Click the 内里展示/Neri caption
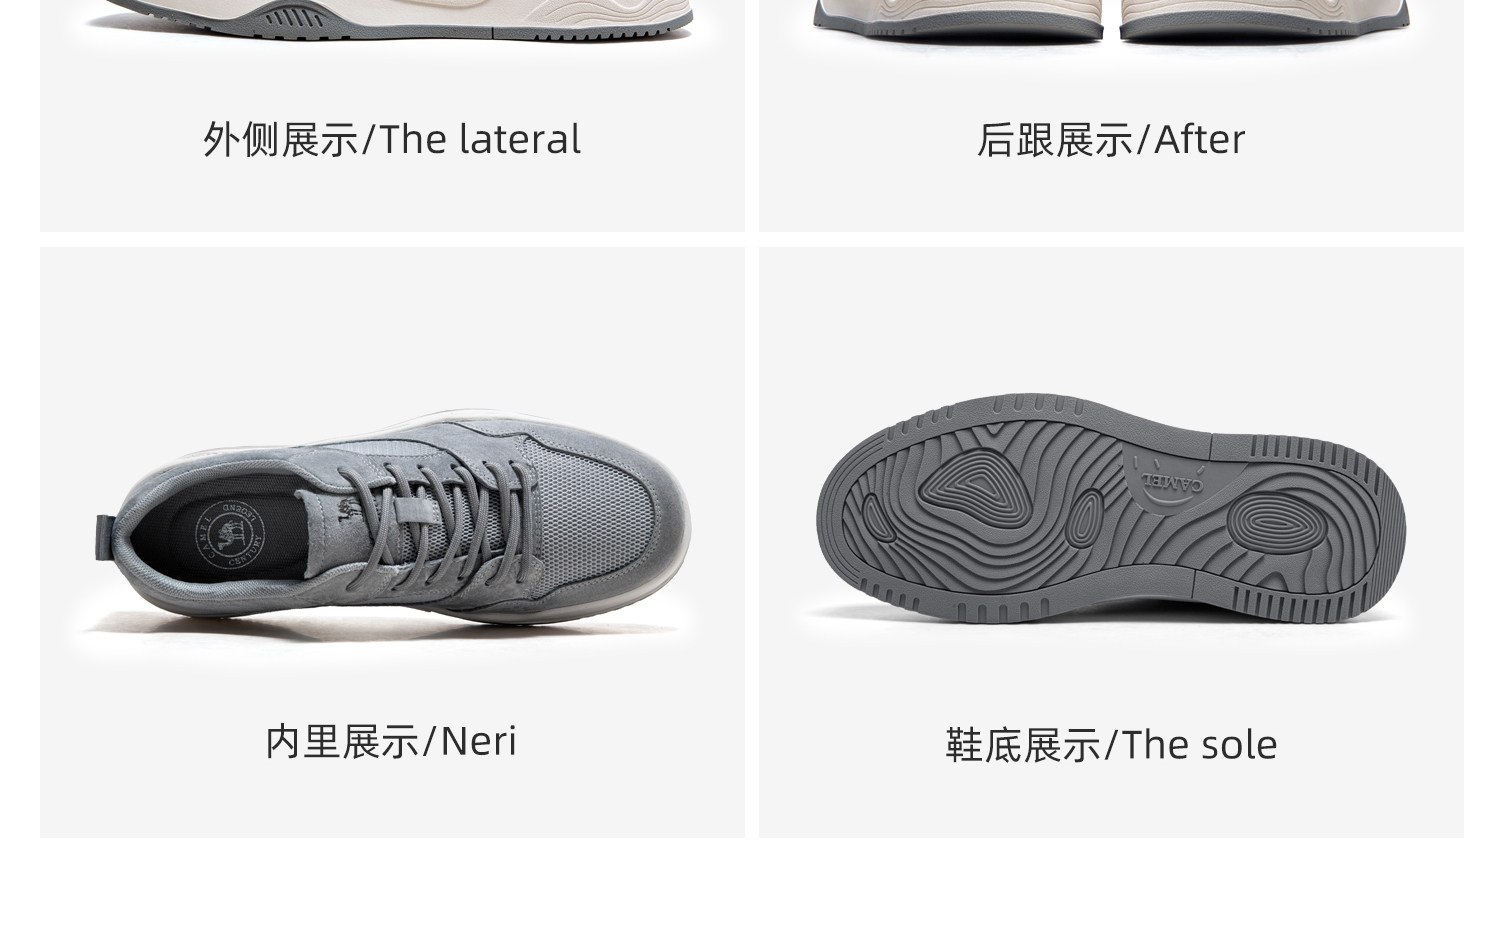Image resolution: width=1500 pixels, height=943 pixels. coord(391,741)
